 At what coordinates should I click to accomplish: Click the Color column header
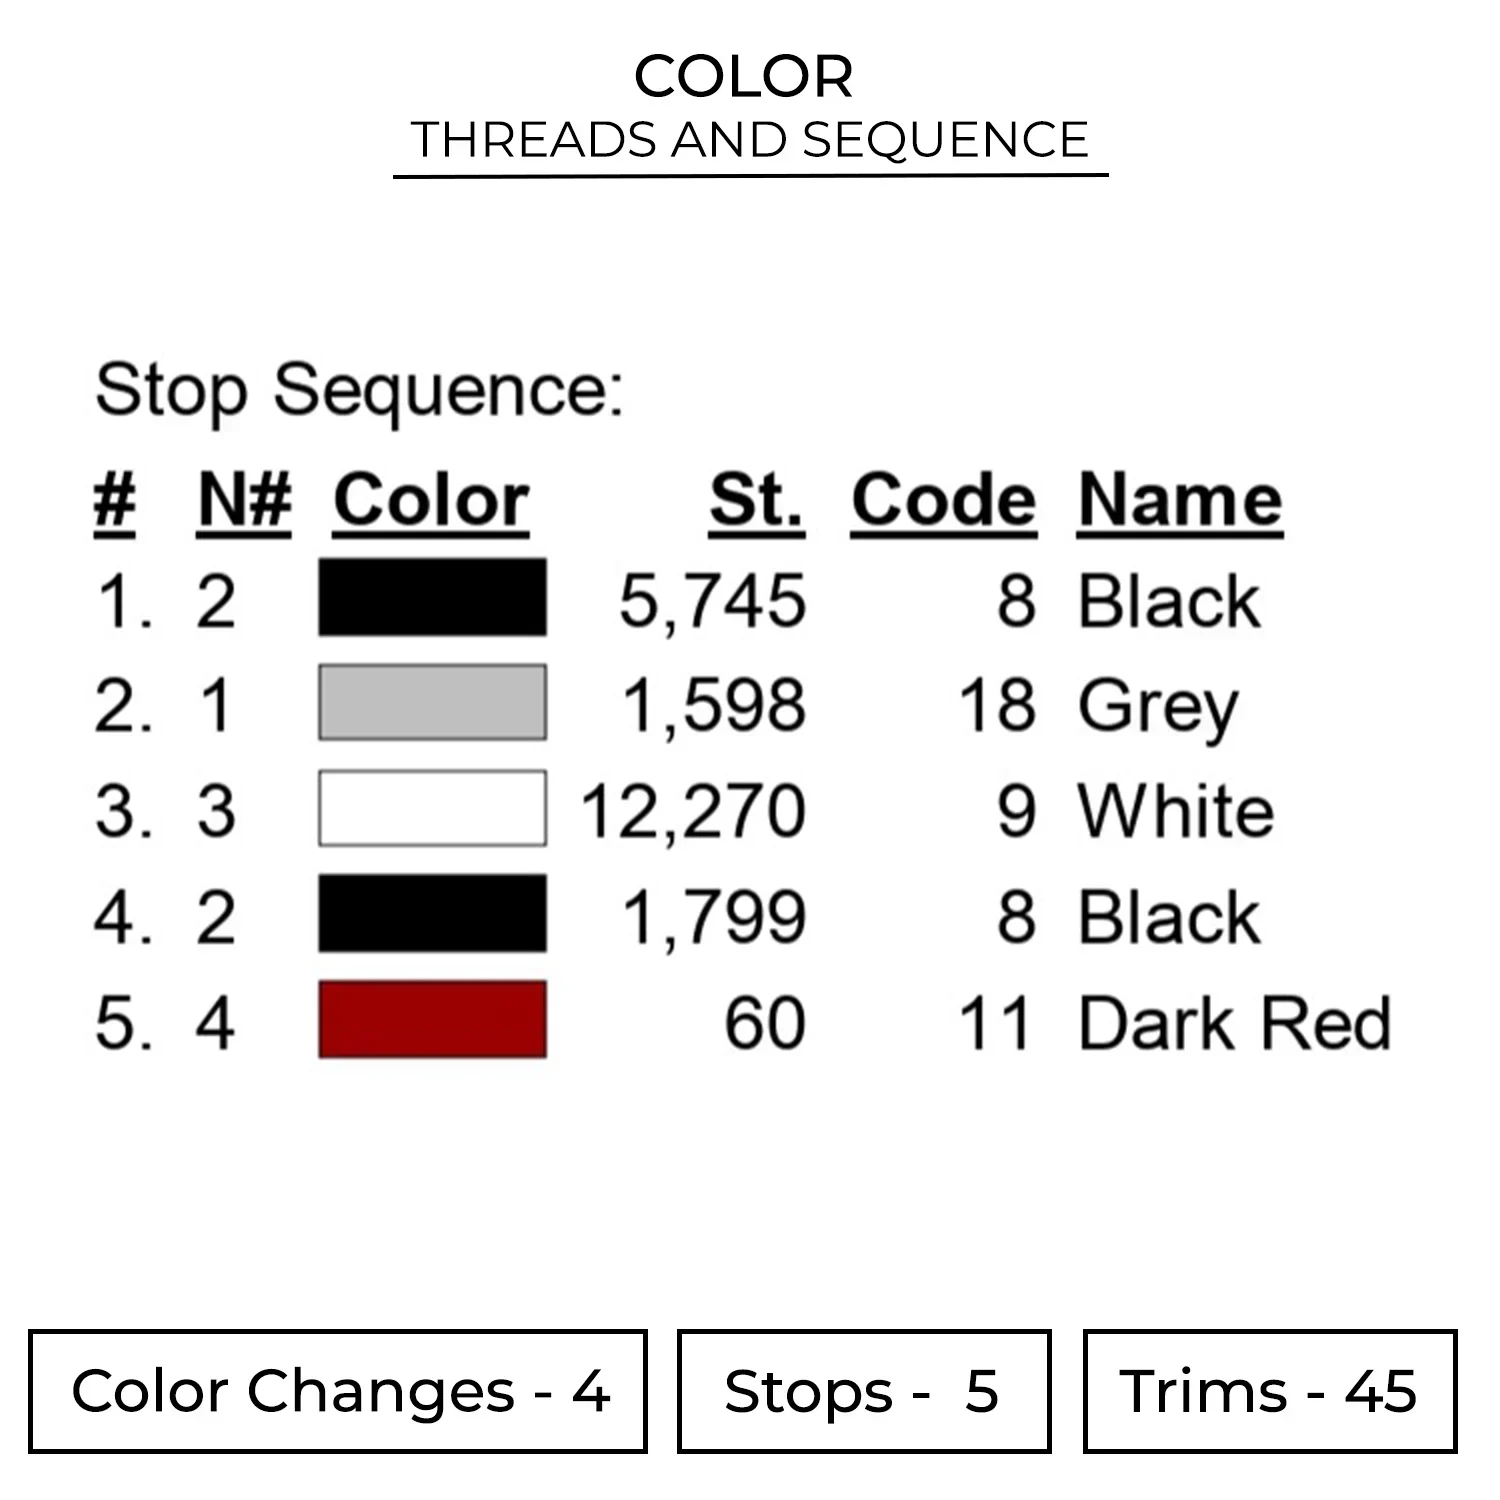pyautogui.click(x=431, y=500)
